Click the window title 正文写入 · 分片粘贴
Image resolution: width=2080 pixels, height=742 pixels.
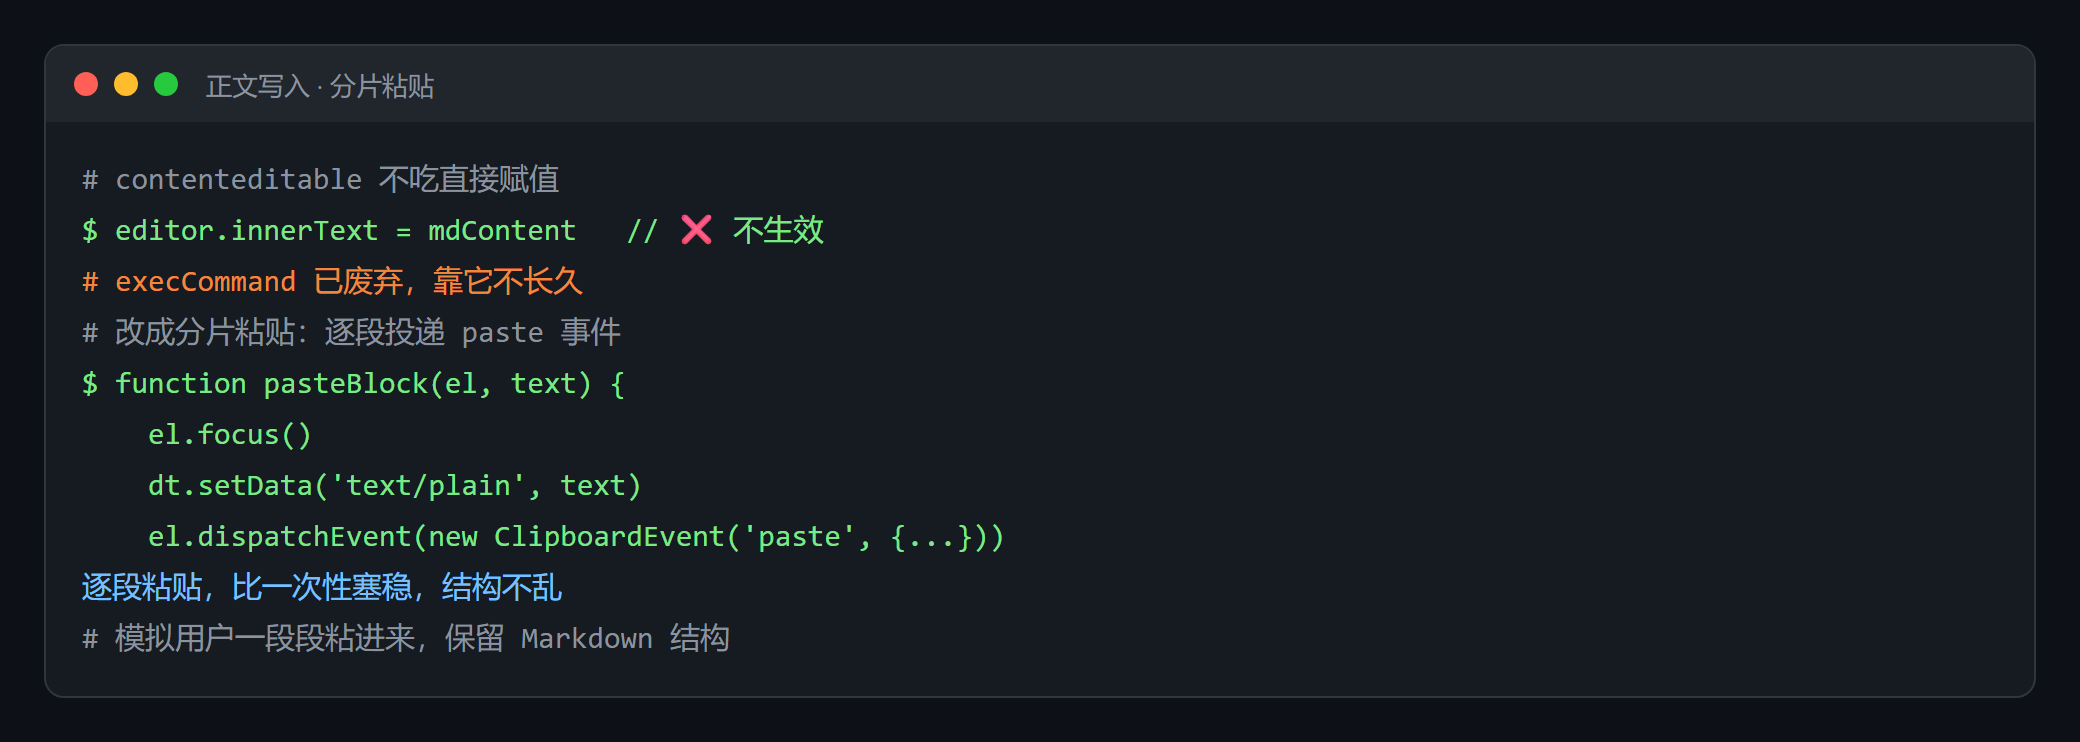[x=320, y=86]
